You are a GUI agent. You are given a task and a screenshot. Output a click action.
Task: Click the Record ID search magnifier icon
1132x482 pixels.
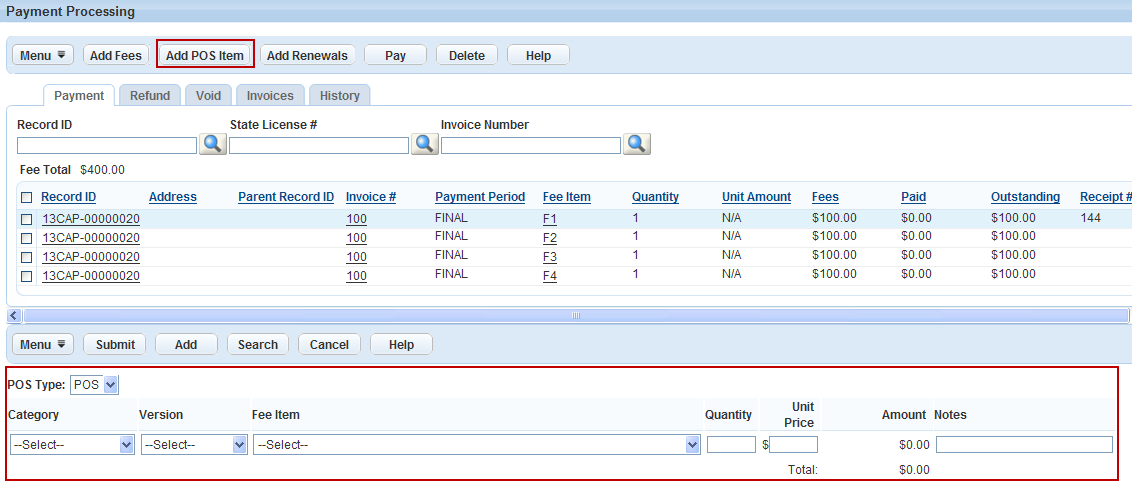(213, 144)
